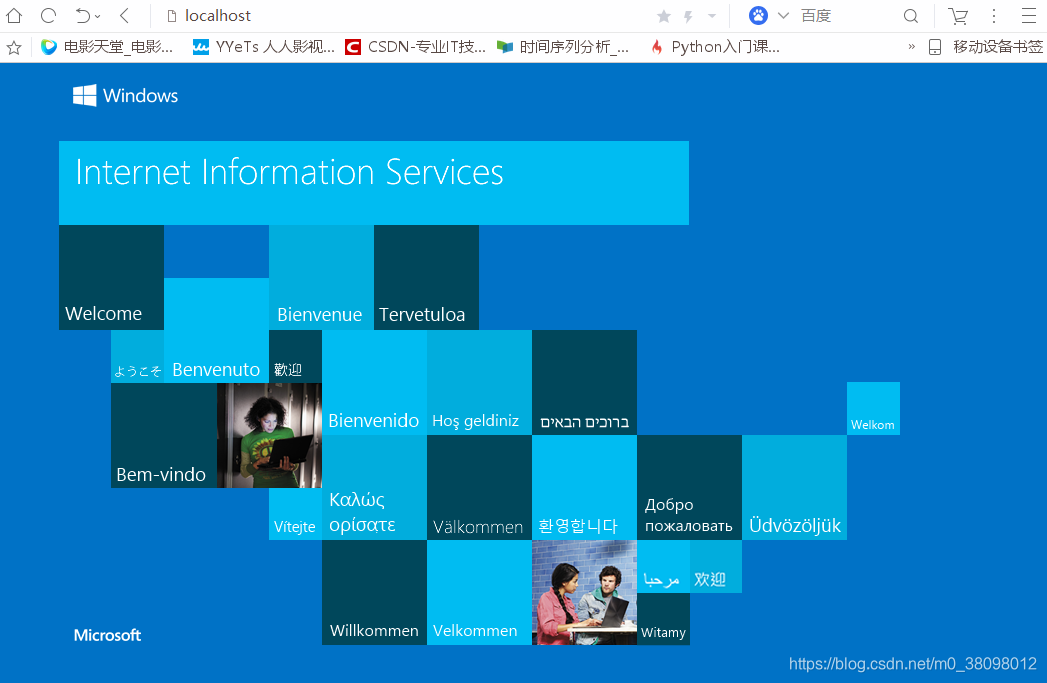Click the lightning speed-mode icon

pyautogui.click(x=688, y=16)
